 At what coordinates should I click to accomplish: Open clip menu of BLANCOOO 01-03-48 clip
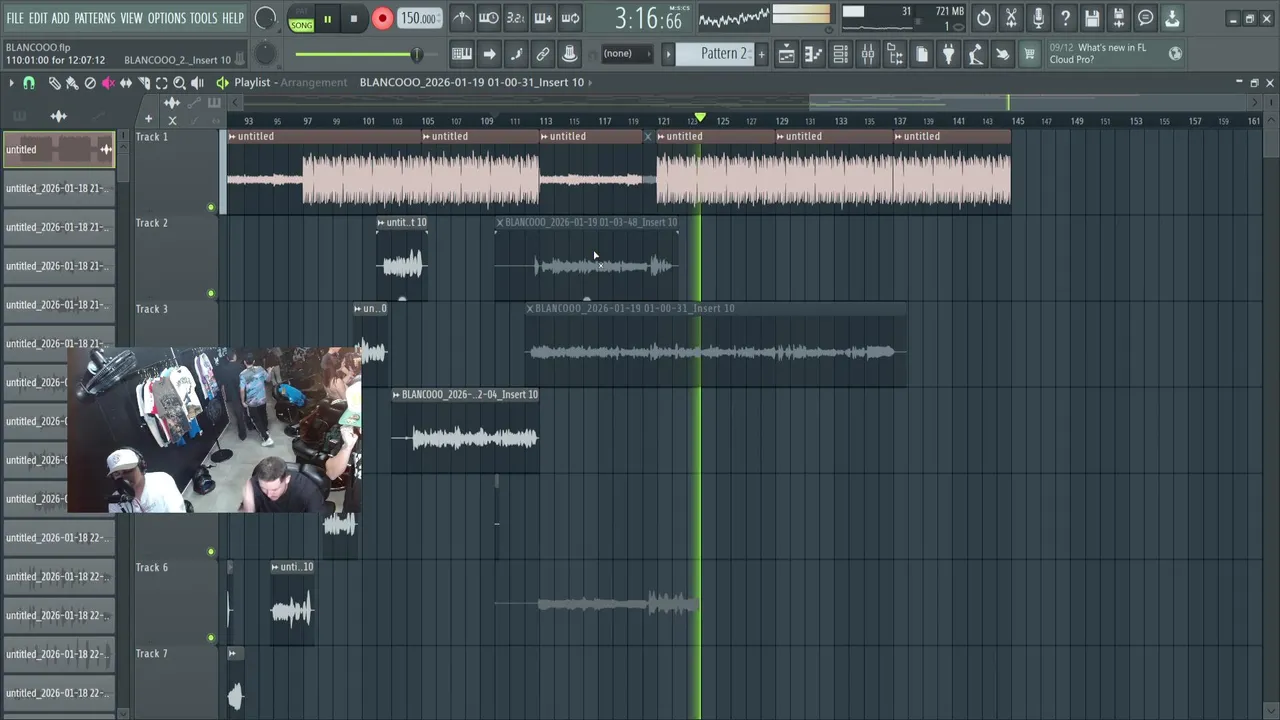pos(500,223)
